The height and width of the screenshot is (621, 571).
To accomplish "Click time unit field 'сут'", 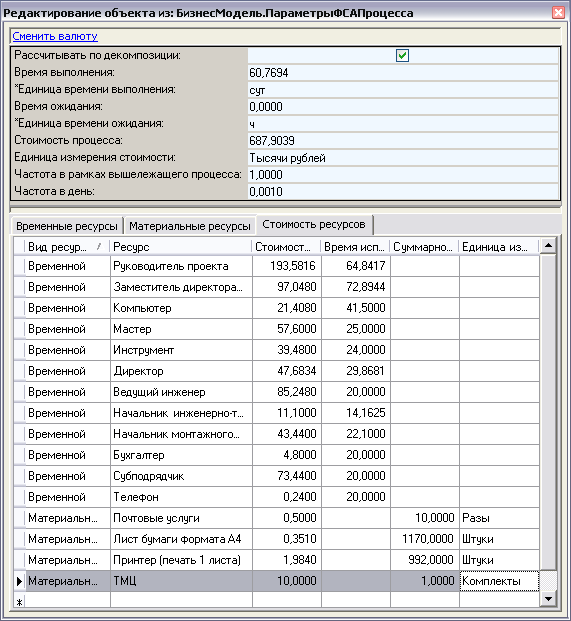I will tap(403, 90).
